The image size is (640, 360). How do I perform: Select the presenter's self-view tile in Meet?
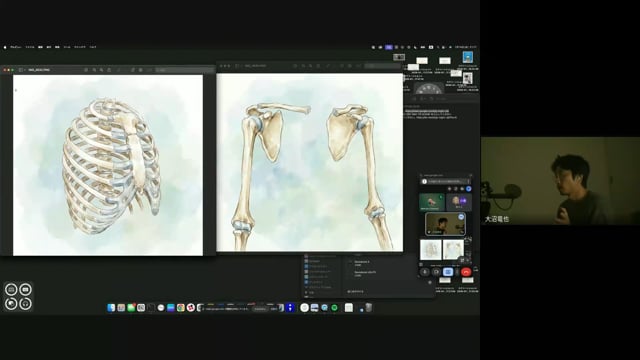[445, 224]
